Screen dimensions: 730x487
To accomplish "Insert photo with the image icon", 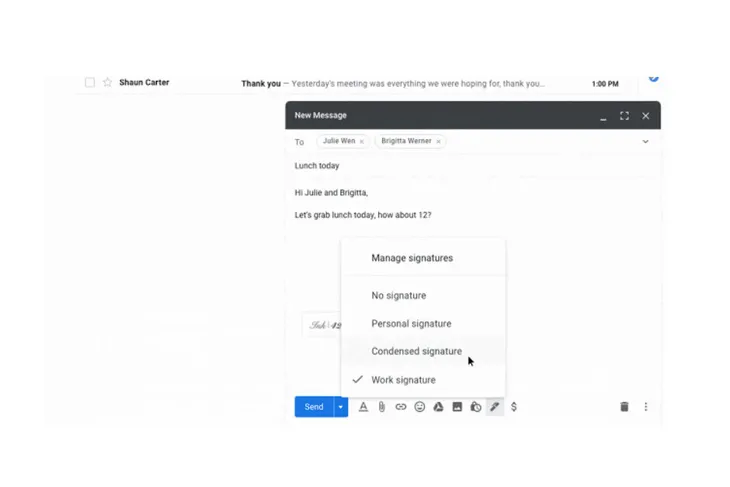I will tap(457, 407).
